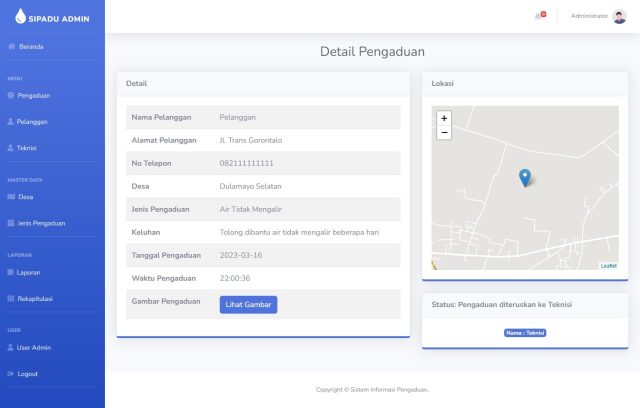The height and width of the screenshot is (408, 640).
Task: Zoom out on the map
Action: [x=444, y=132]
